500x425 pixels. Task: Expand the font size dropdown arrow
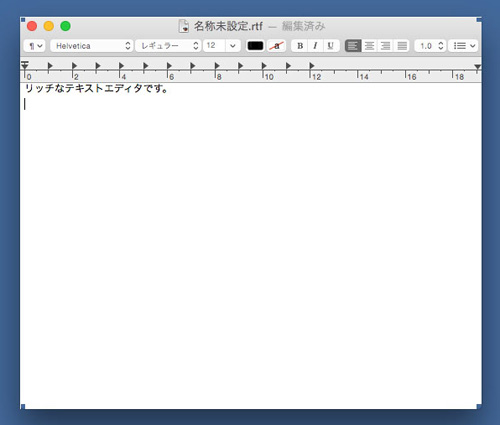233,46
